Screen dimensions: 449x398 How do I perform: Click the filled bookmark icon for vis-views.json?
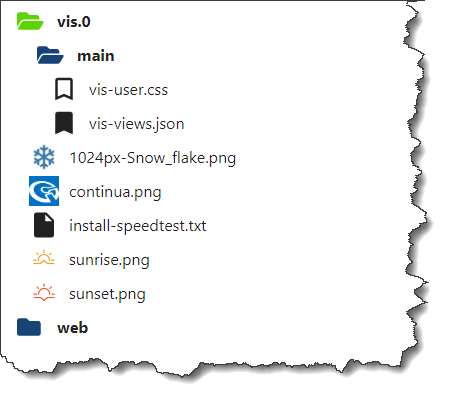click(64, 123)
